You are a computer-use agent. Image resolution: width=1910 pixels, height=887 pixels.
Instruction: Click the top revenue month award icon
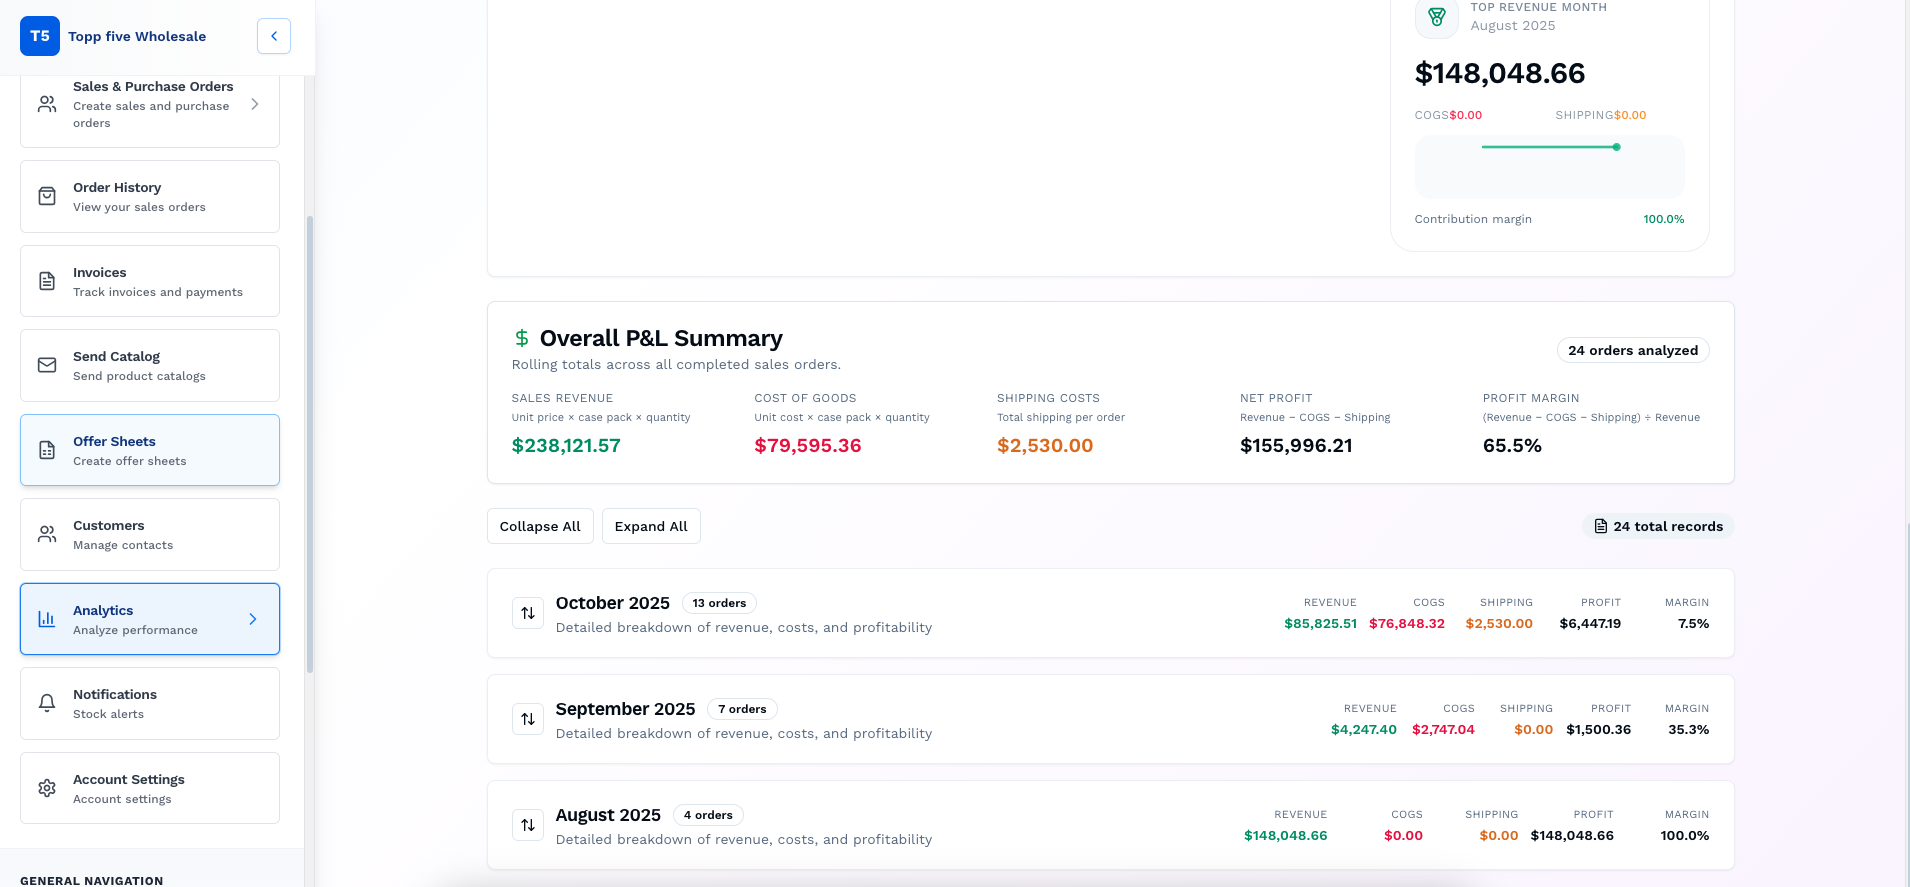(x=1437, y=17)
